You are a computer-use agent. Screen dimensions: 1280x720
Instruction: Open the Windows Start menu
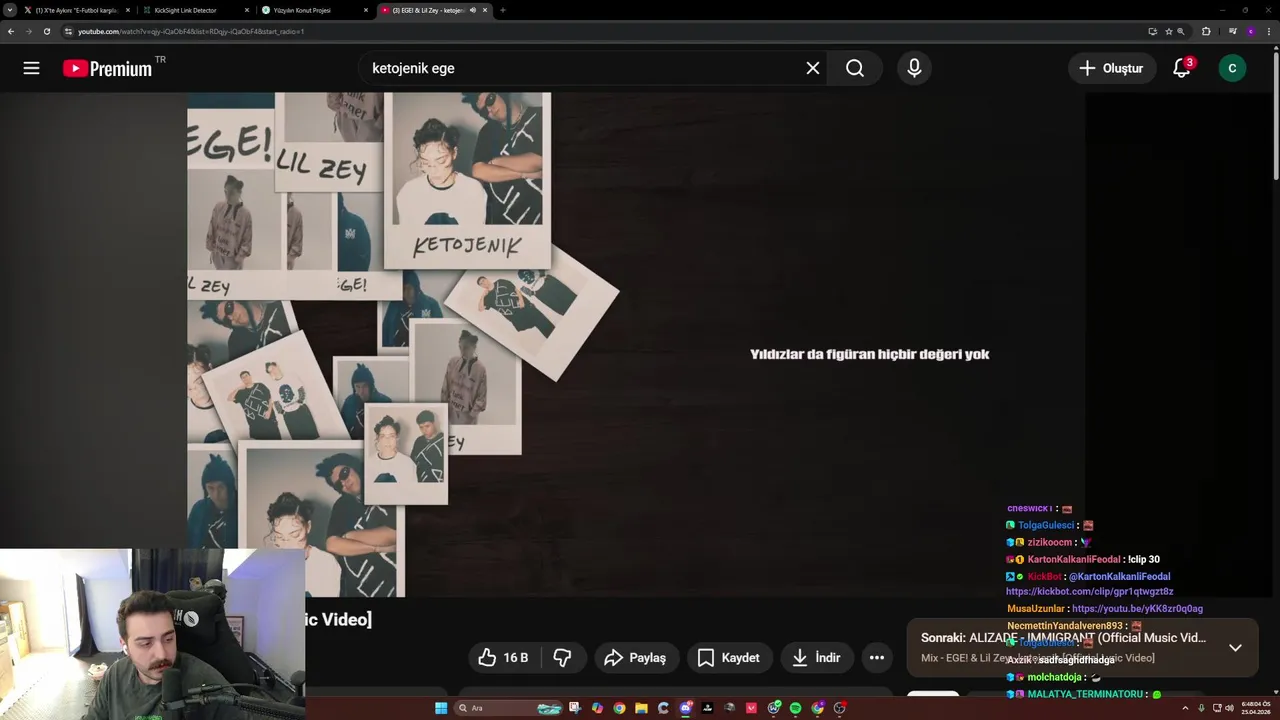point(441,708)
